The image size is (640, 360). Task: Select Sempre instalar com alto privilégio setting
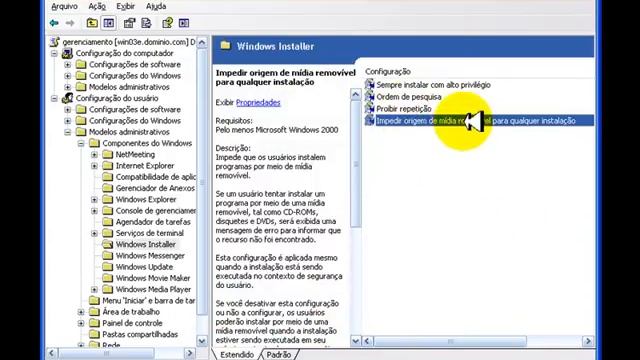(433, 85)
